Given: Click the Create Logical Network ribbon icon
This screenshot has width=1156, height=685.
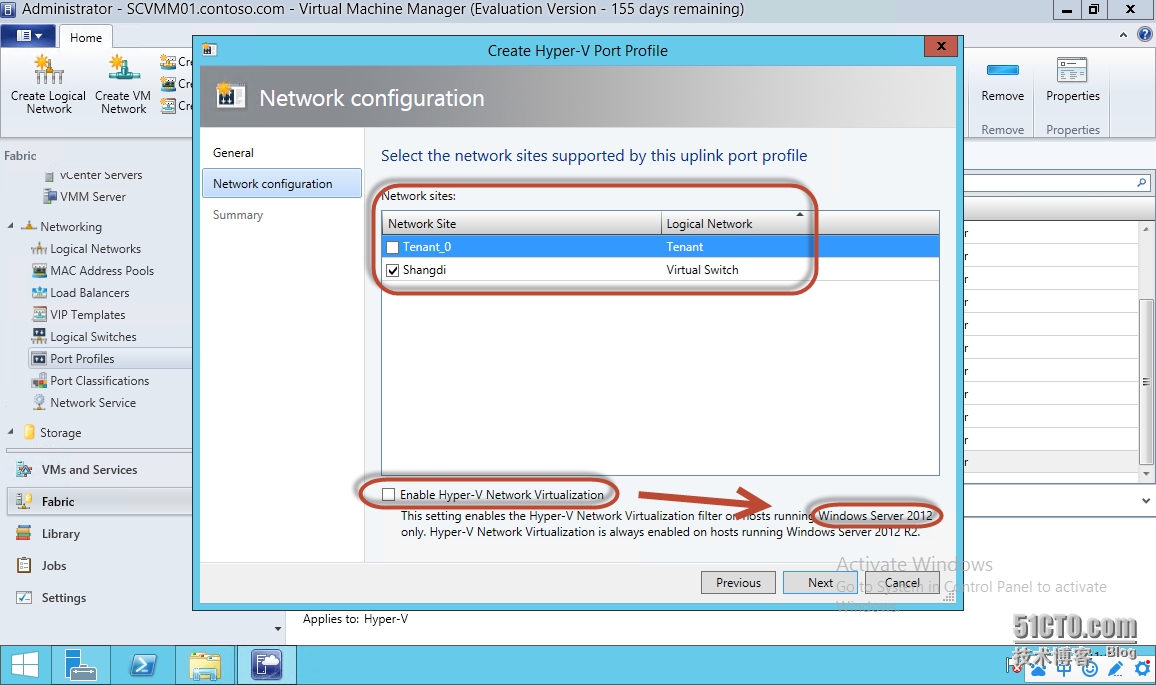Looking at the screenshot, I should coord(49,70).
